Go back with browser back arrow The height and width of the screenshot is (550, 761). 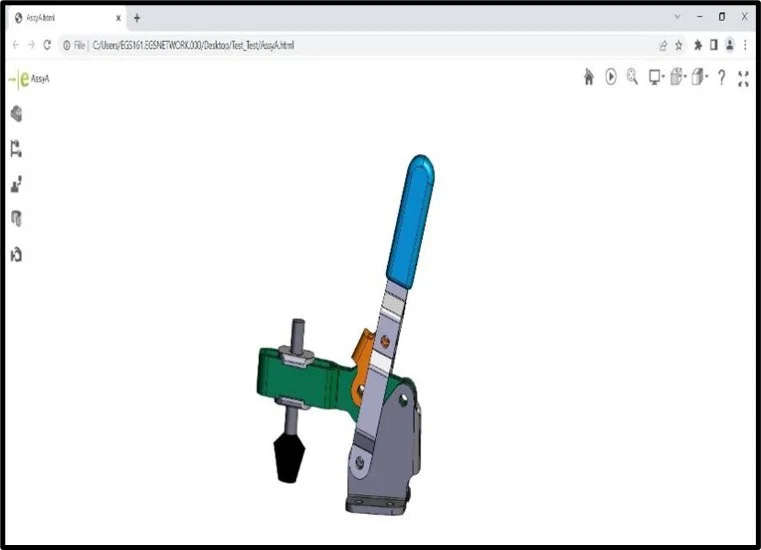16,45
